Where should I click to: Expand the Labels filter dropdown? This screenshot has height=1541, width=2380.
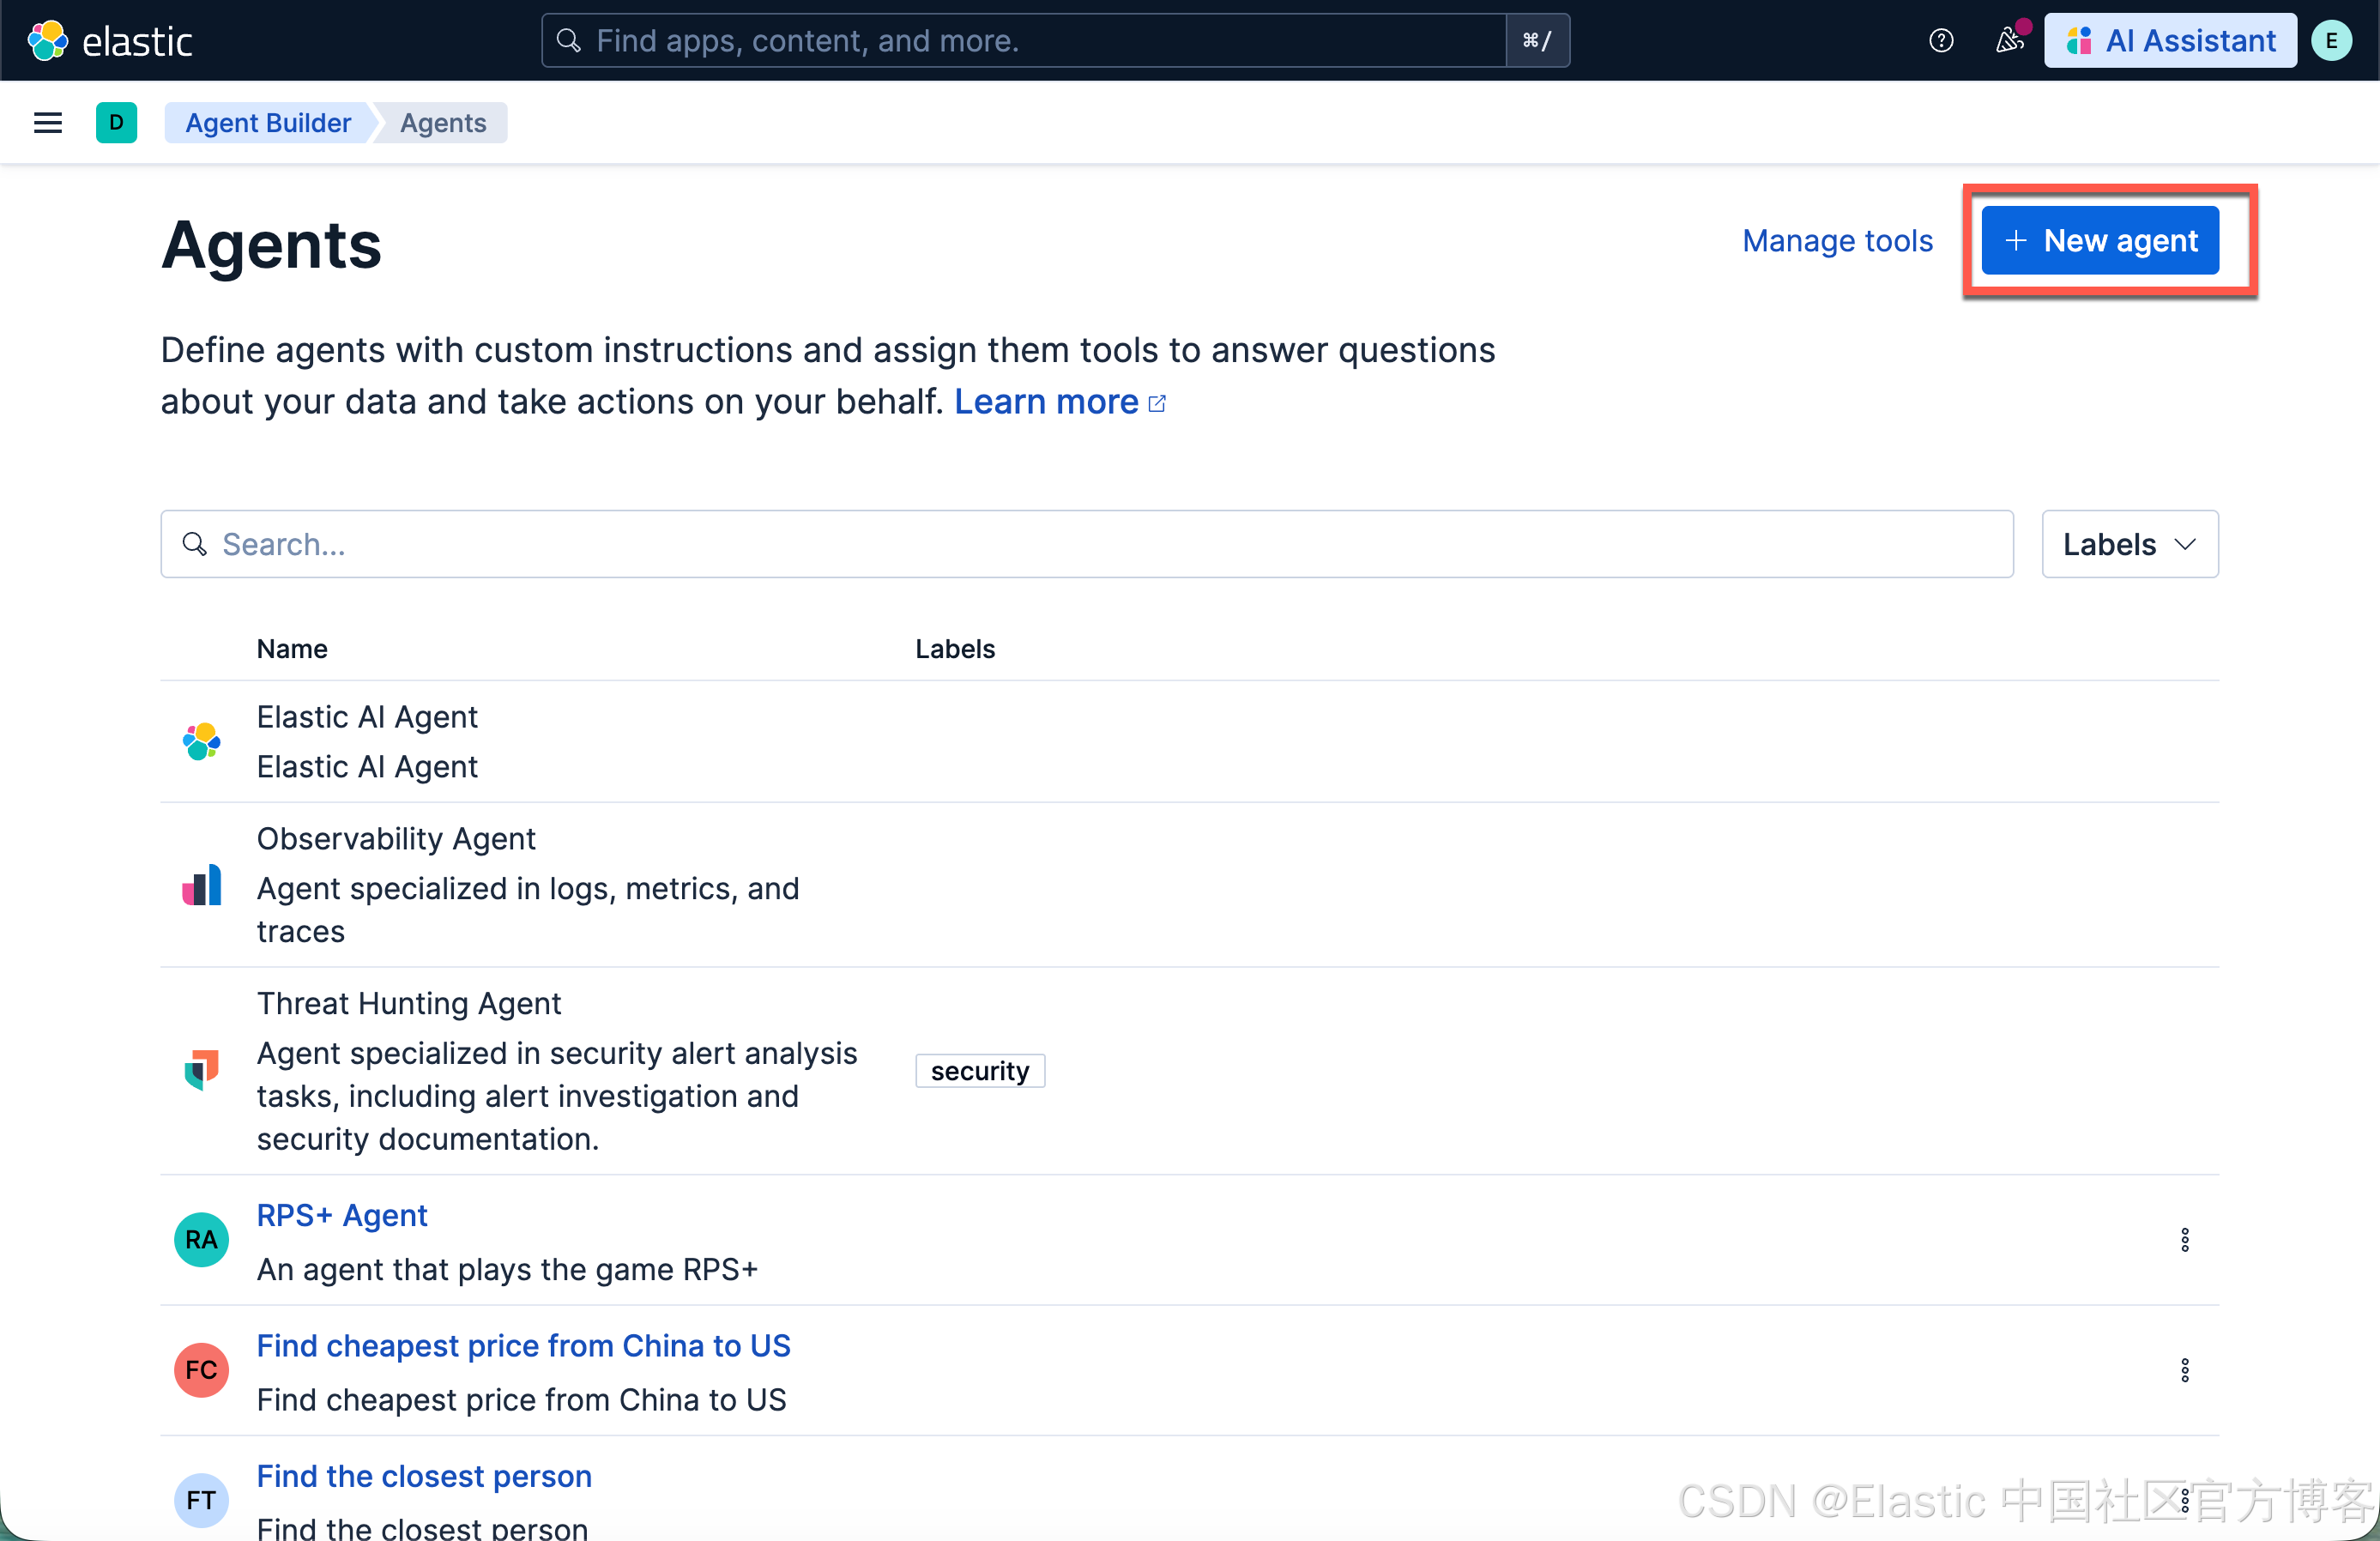2129,544
